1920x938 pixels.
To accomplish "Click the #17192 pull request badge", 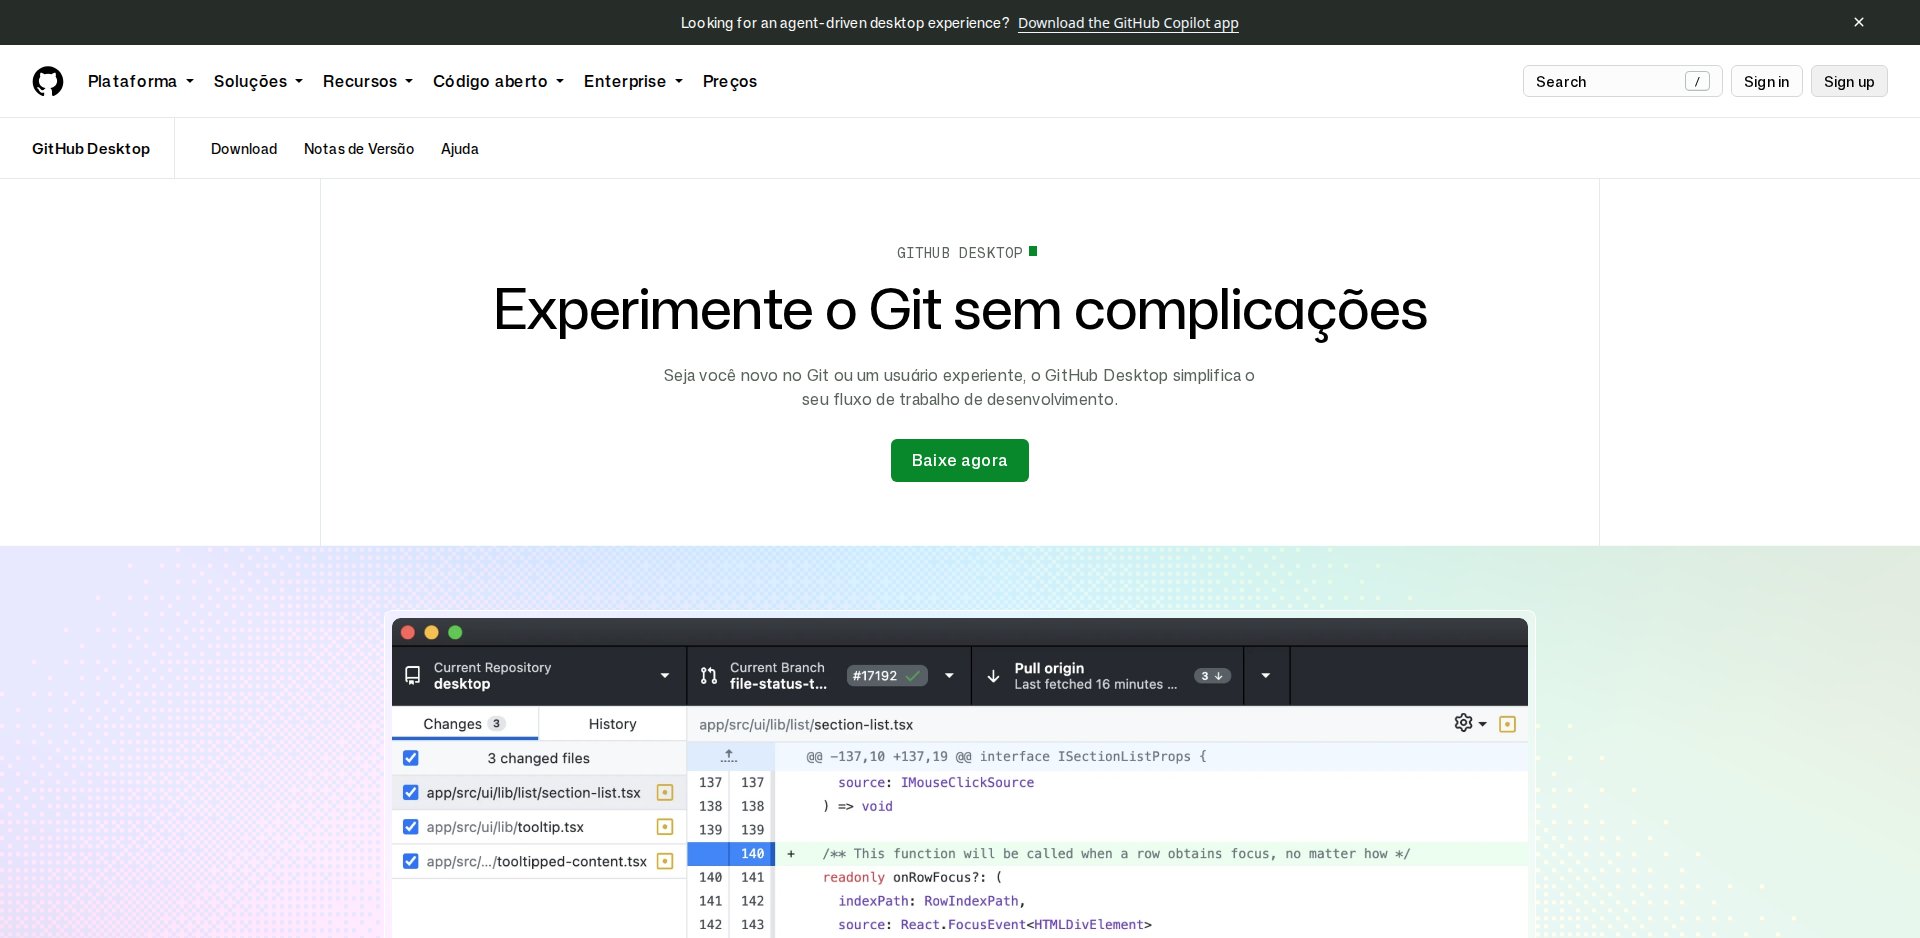I will pyautogui.click(x=887, y=676).
